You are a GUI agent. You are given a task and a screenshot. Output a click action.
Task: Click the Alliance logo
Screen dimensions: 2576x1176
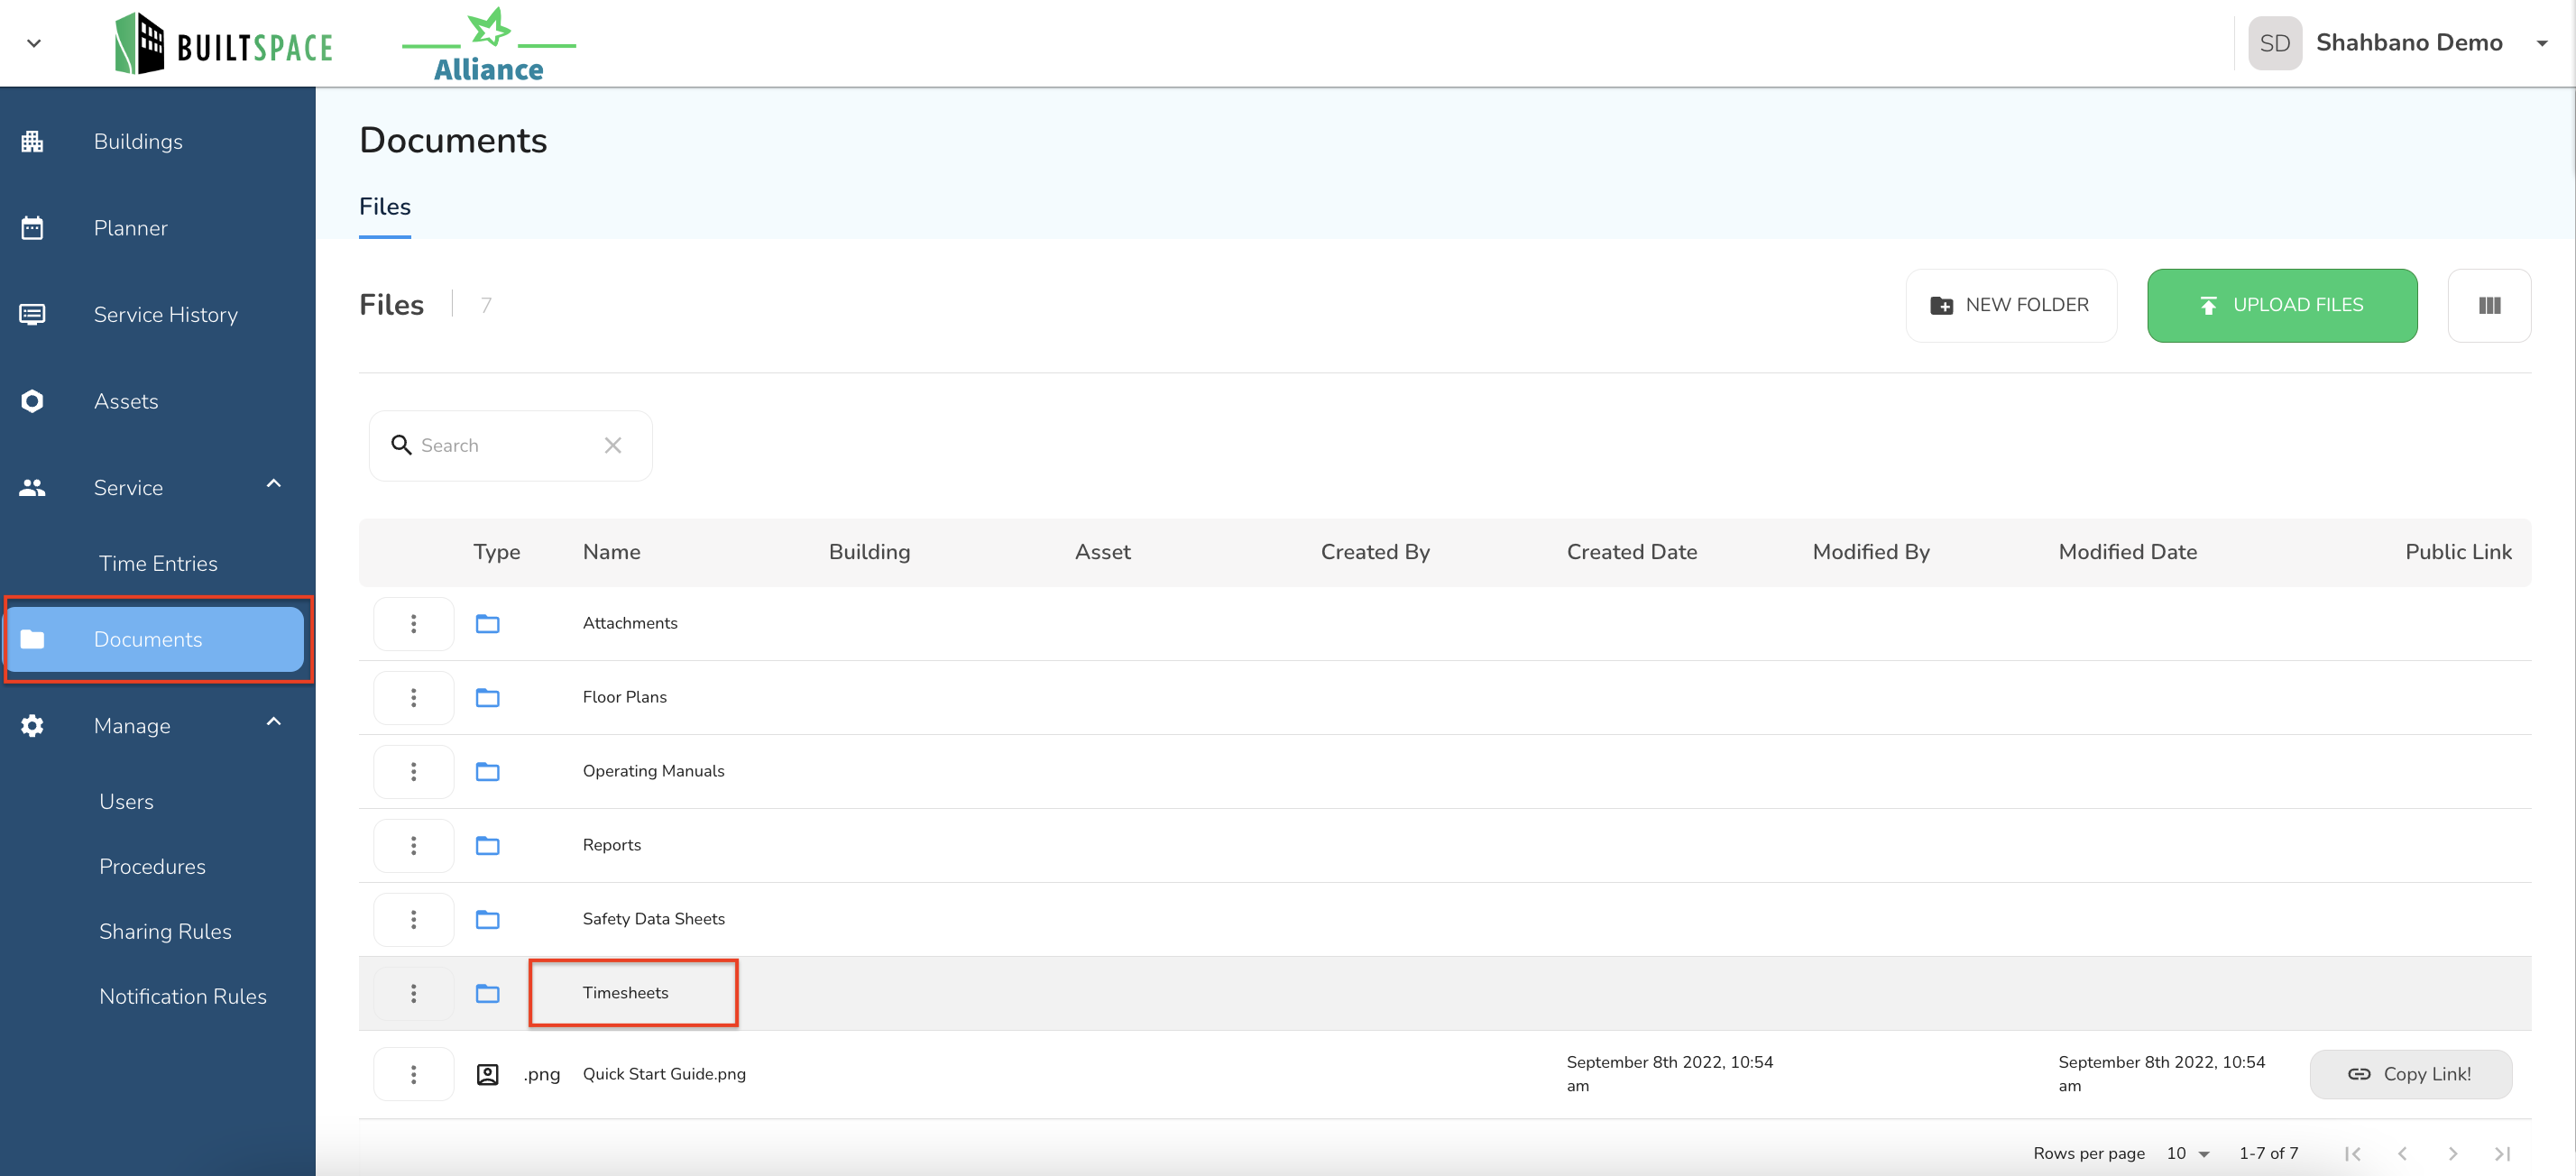[x=489, y=44]
